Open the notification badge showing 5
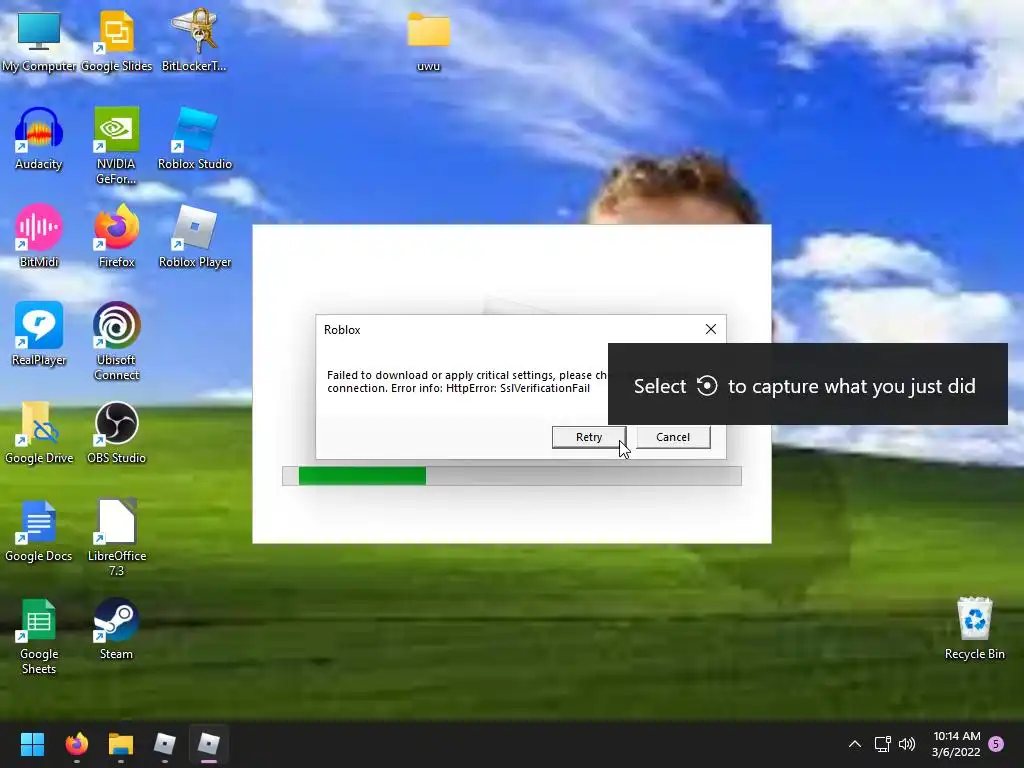This screenshot has height=768, width=1024. (x=996, y=744)
